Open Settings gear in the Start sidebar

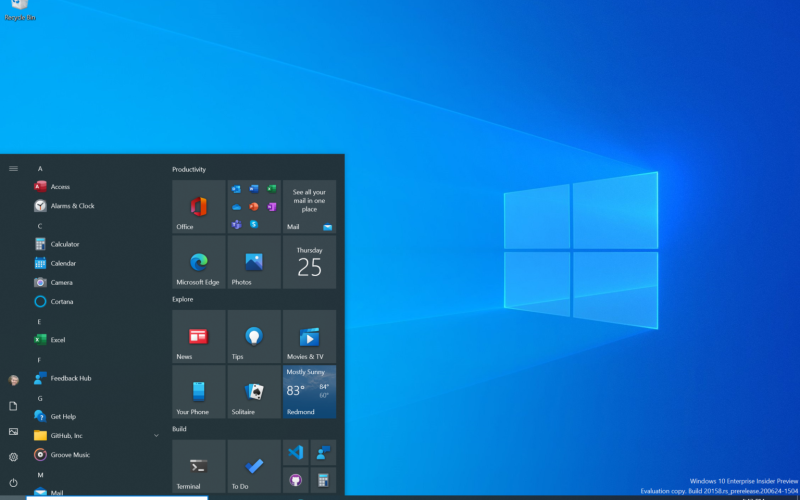coord(13,457)
